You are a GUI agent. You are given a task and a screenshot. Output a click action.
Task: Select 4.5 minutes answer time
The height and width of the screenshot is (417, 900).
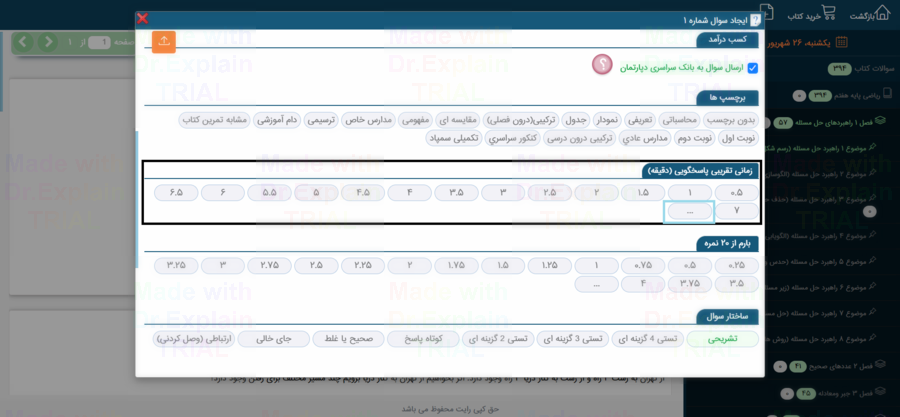[363, 193]
